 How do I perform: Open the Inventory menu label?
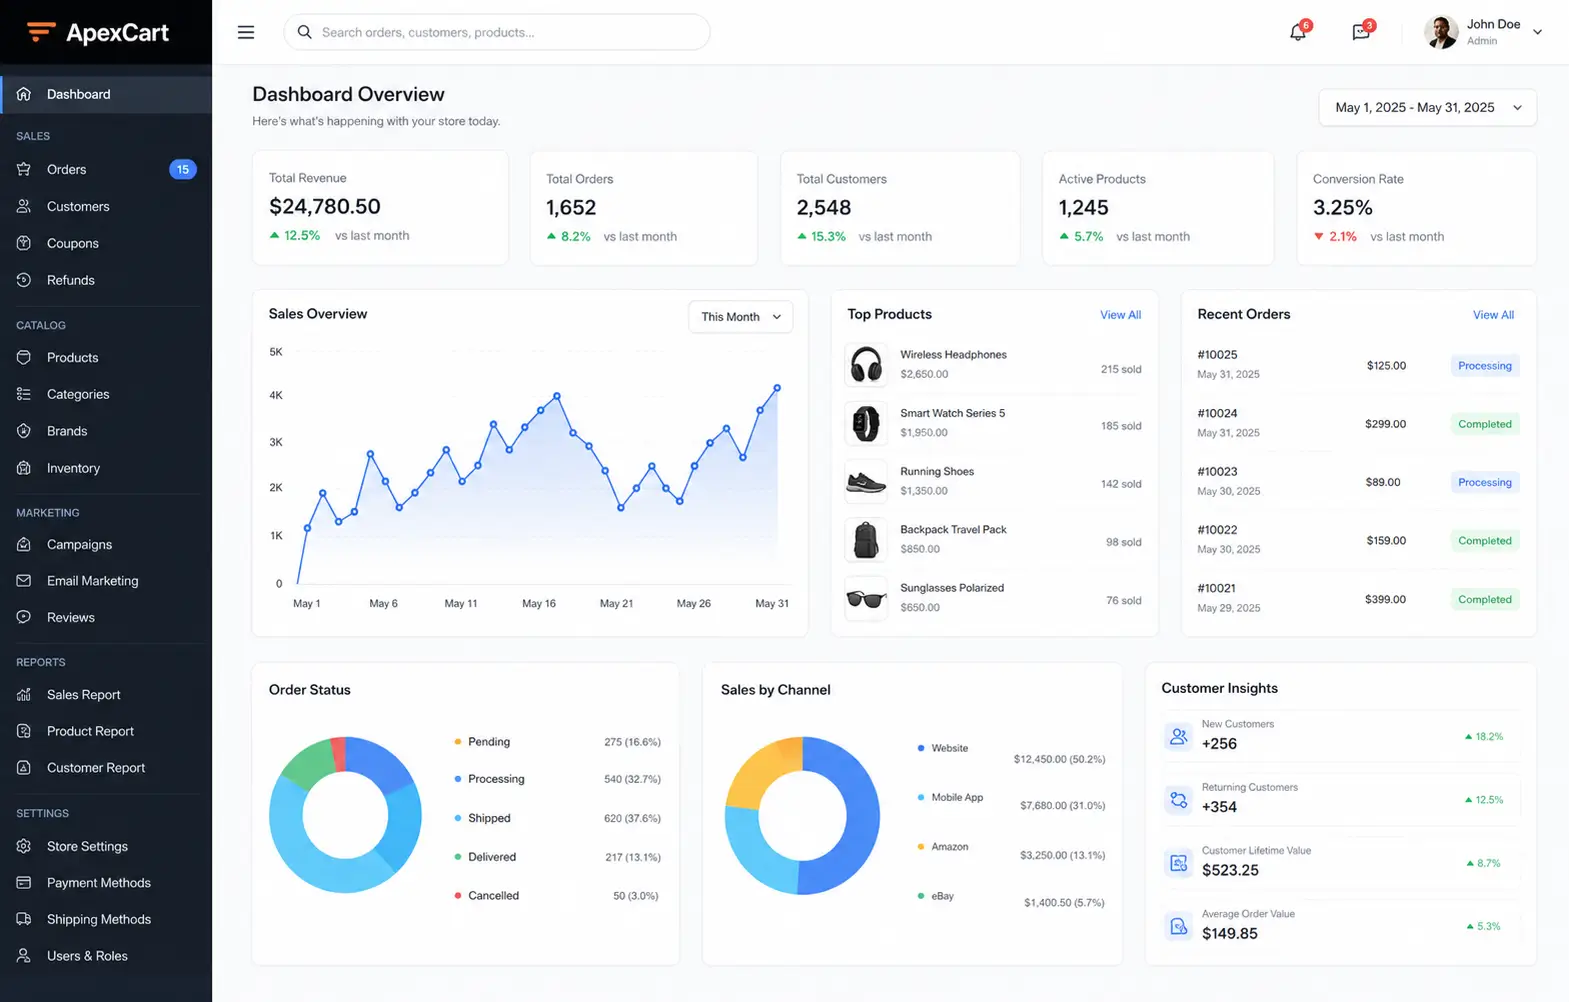(x=73, y=468)
